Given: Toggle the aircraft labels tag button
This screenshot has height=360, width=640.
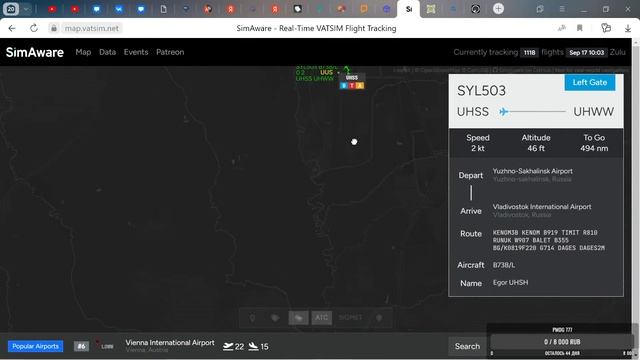Looking at the screenshot, I should pos(275,318).
